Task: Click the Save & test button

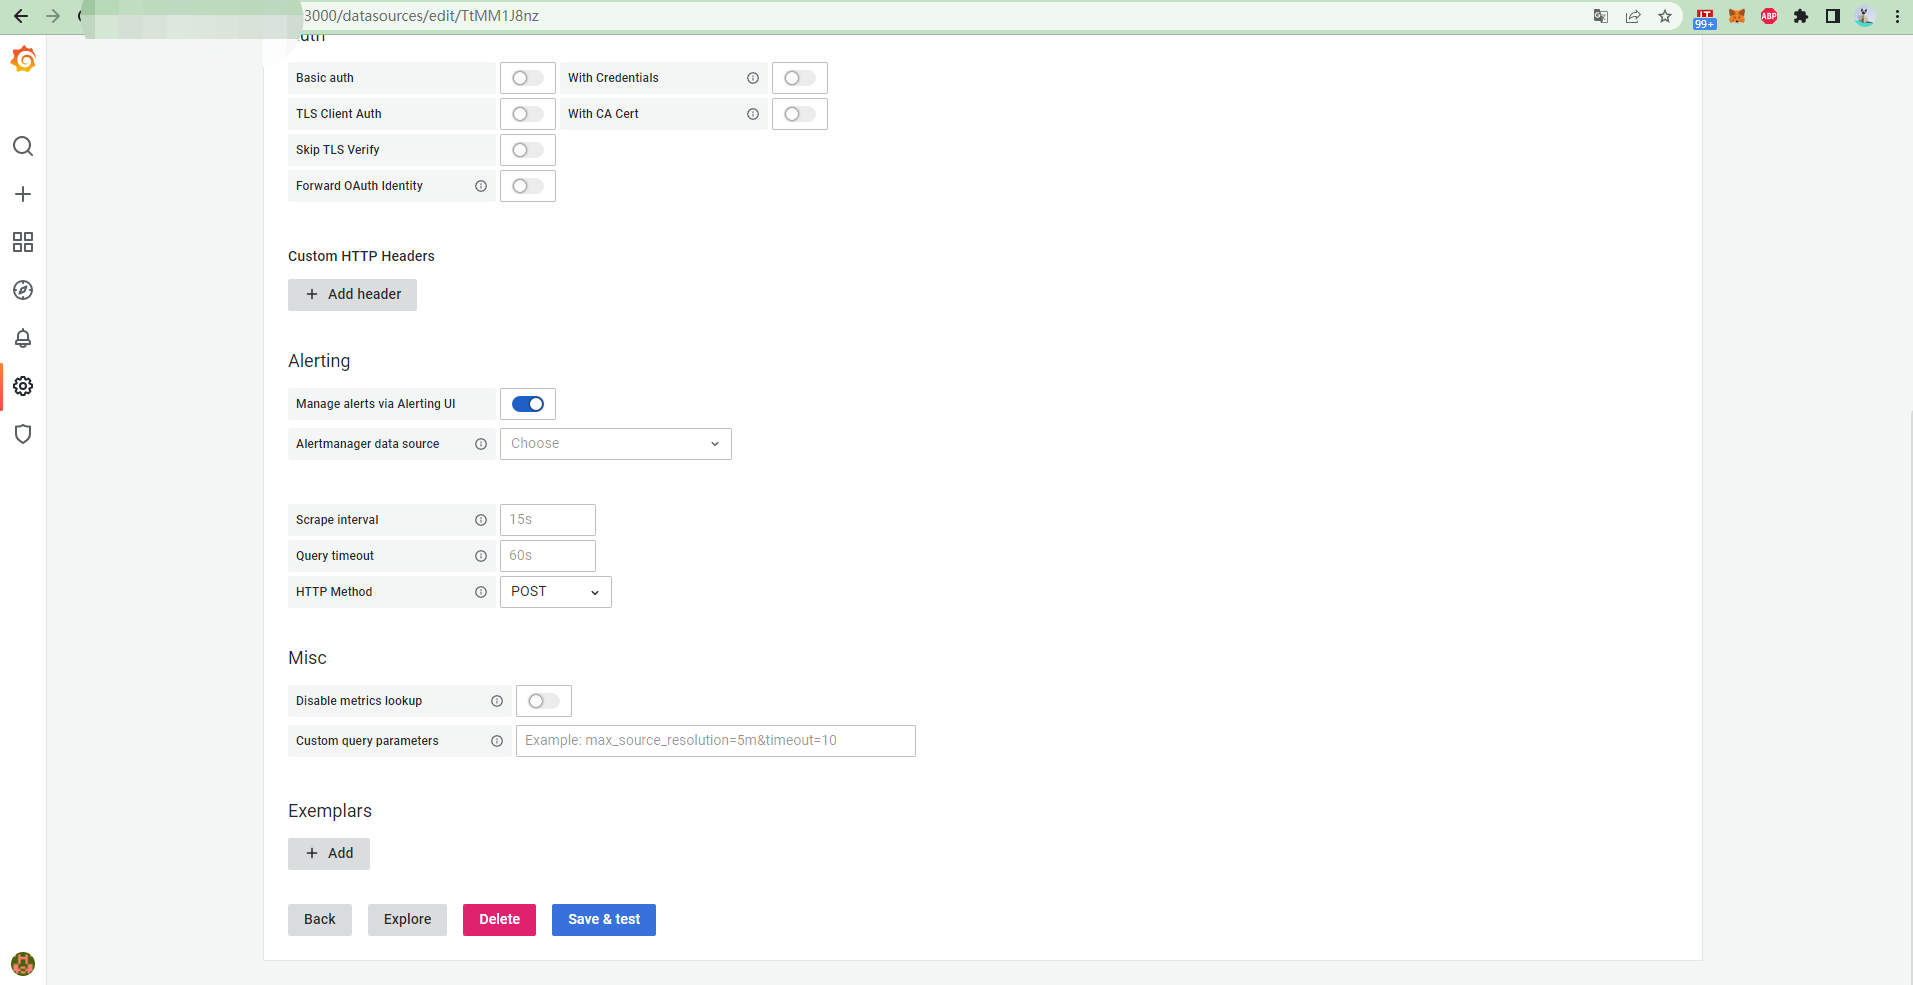Action: click(x=604, y=920)
